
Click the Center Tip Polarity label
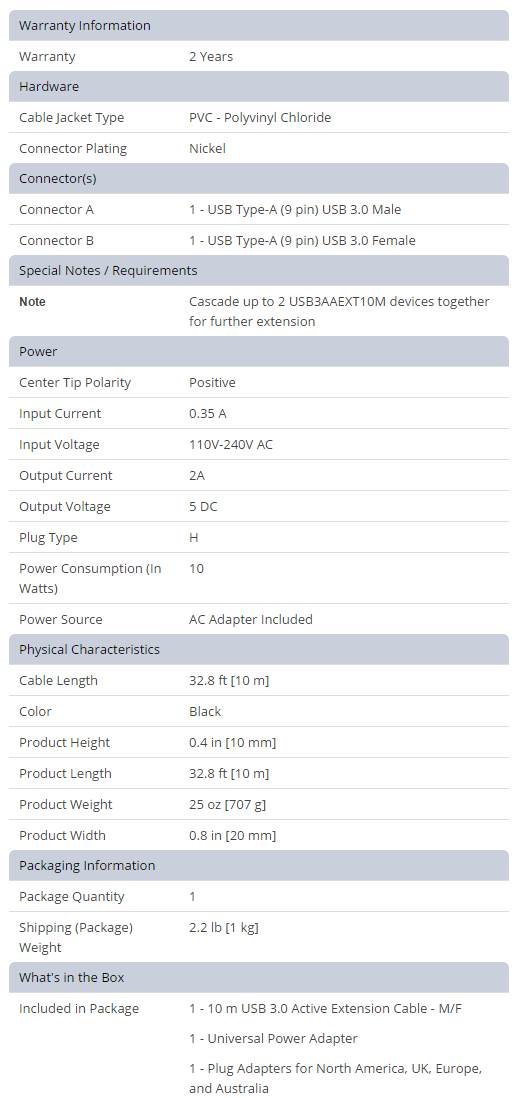pyautogui.click(x=75, y=383)
